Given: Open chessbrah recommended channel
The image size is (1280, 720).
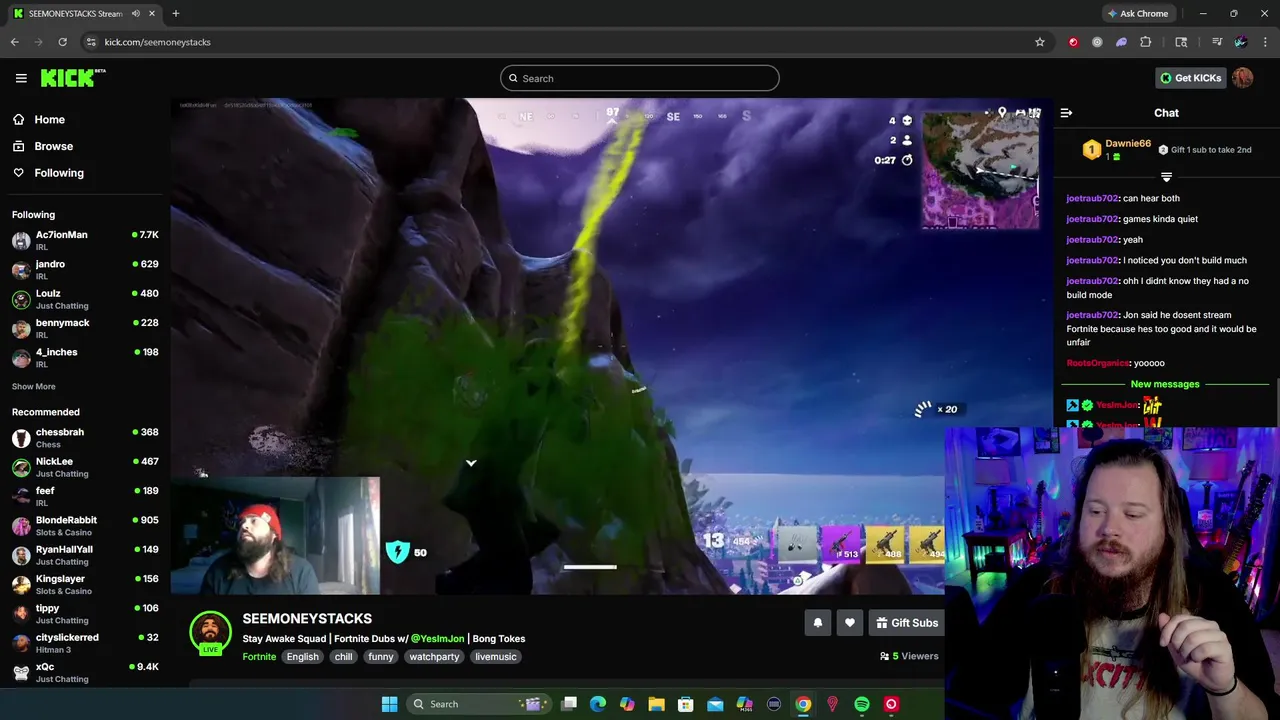Looking at the screenshot, I should [85, 438].
